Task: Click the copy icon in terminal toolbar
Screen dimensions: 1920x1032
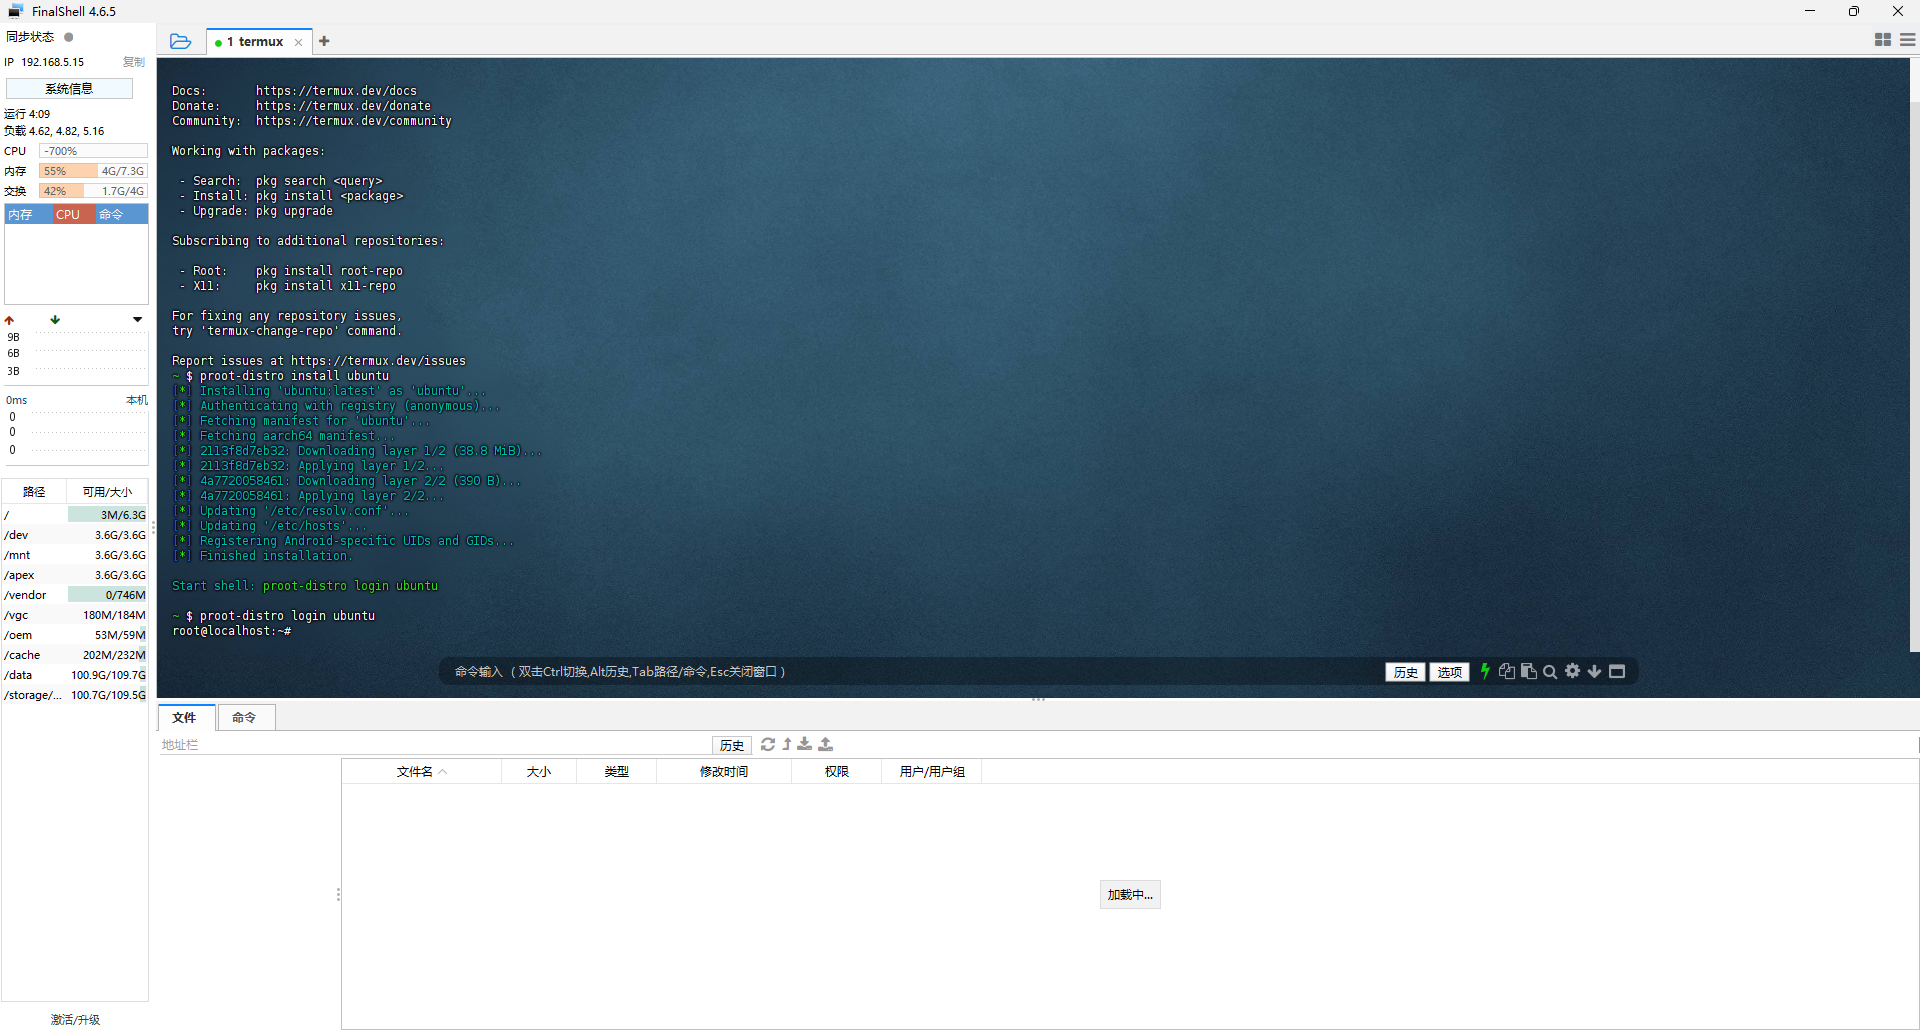Action: coord(1507,671)
